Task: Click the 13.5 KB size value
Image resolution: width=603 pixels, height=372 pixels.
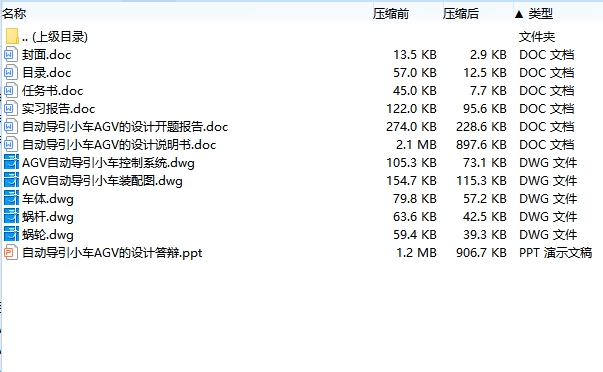Action: pyautogui.click(x=415, y=55)
